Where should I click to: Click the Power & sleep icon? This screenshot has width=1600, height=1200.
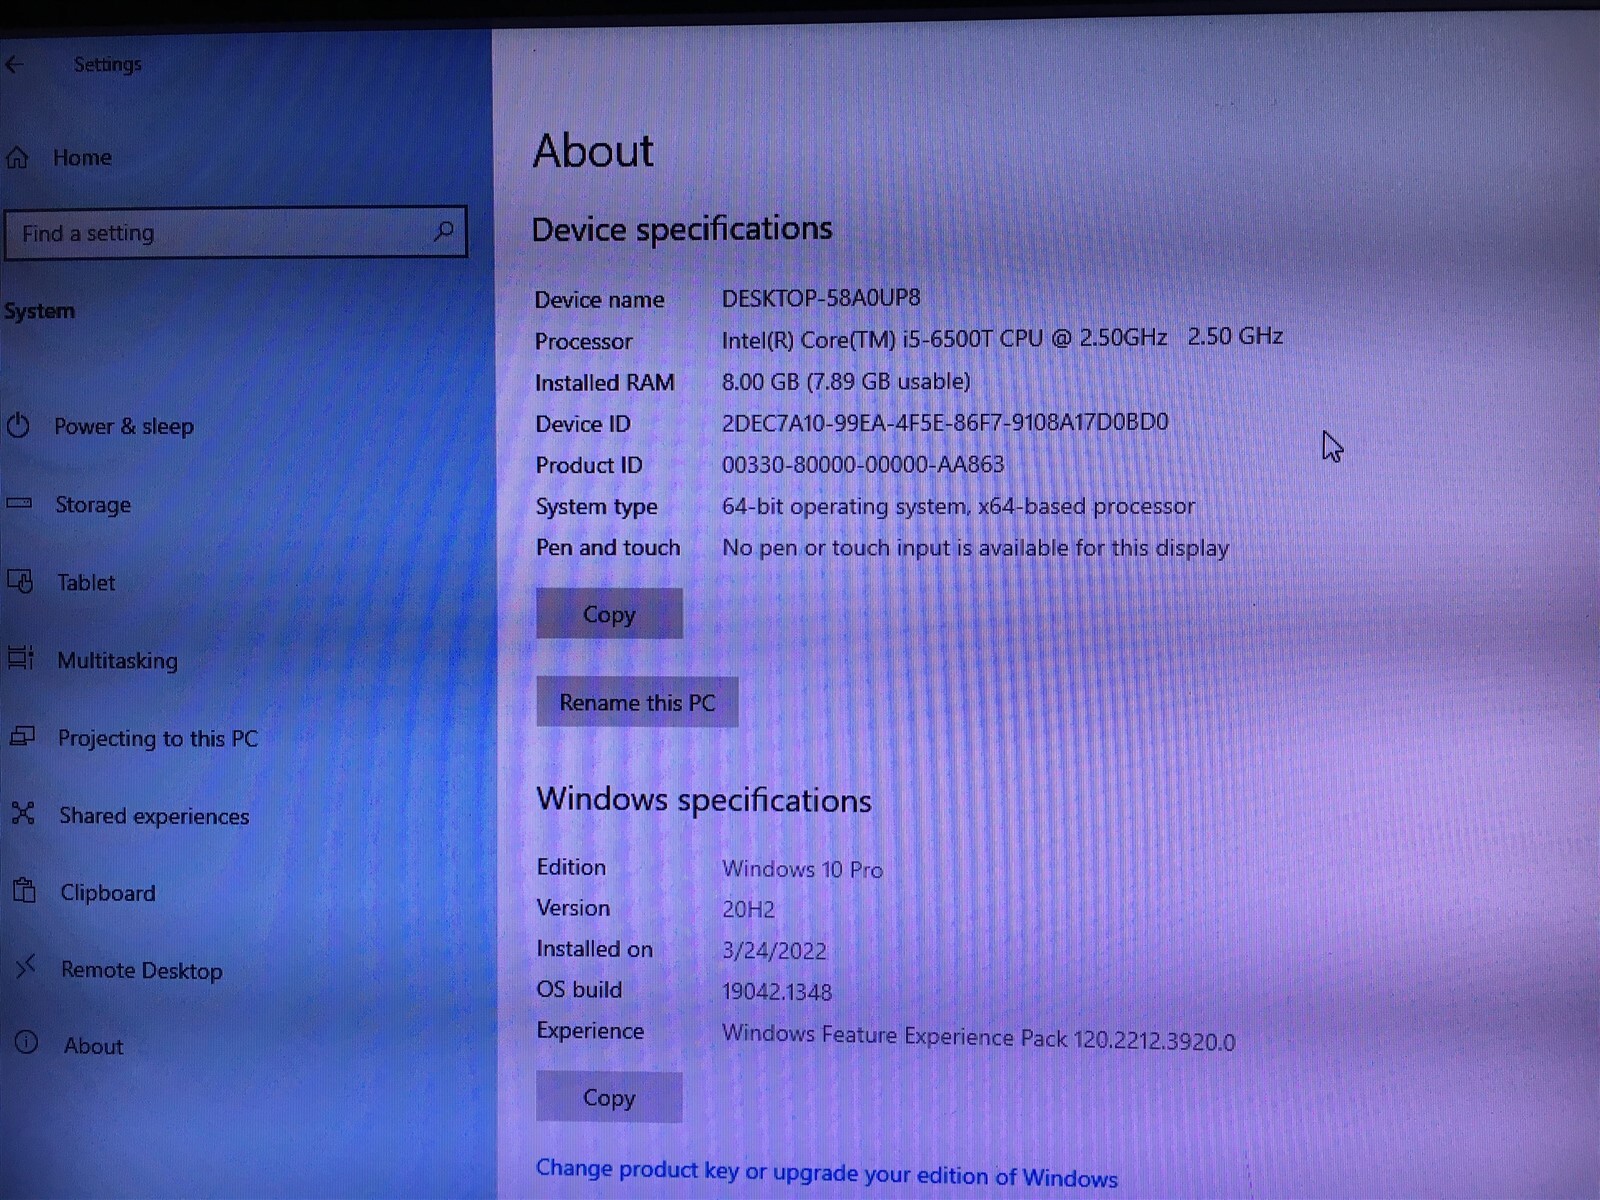(x=18, y=426)
